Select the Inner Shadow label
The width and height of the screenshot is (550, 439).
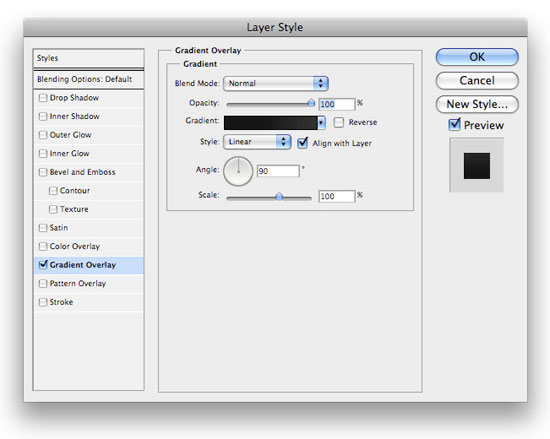tap(74, 116)
